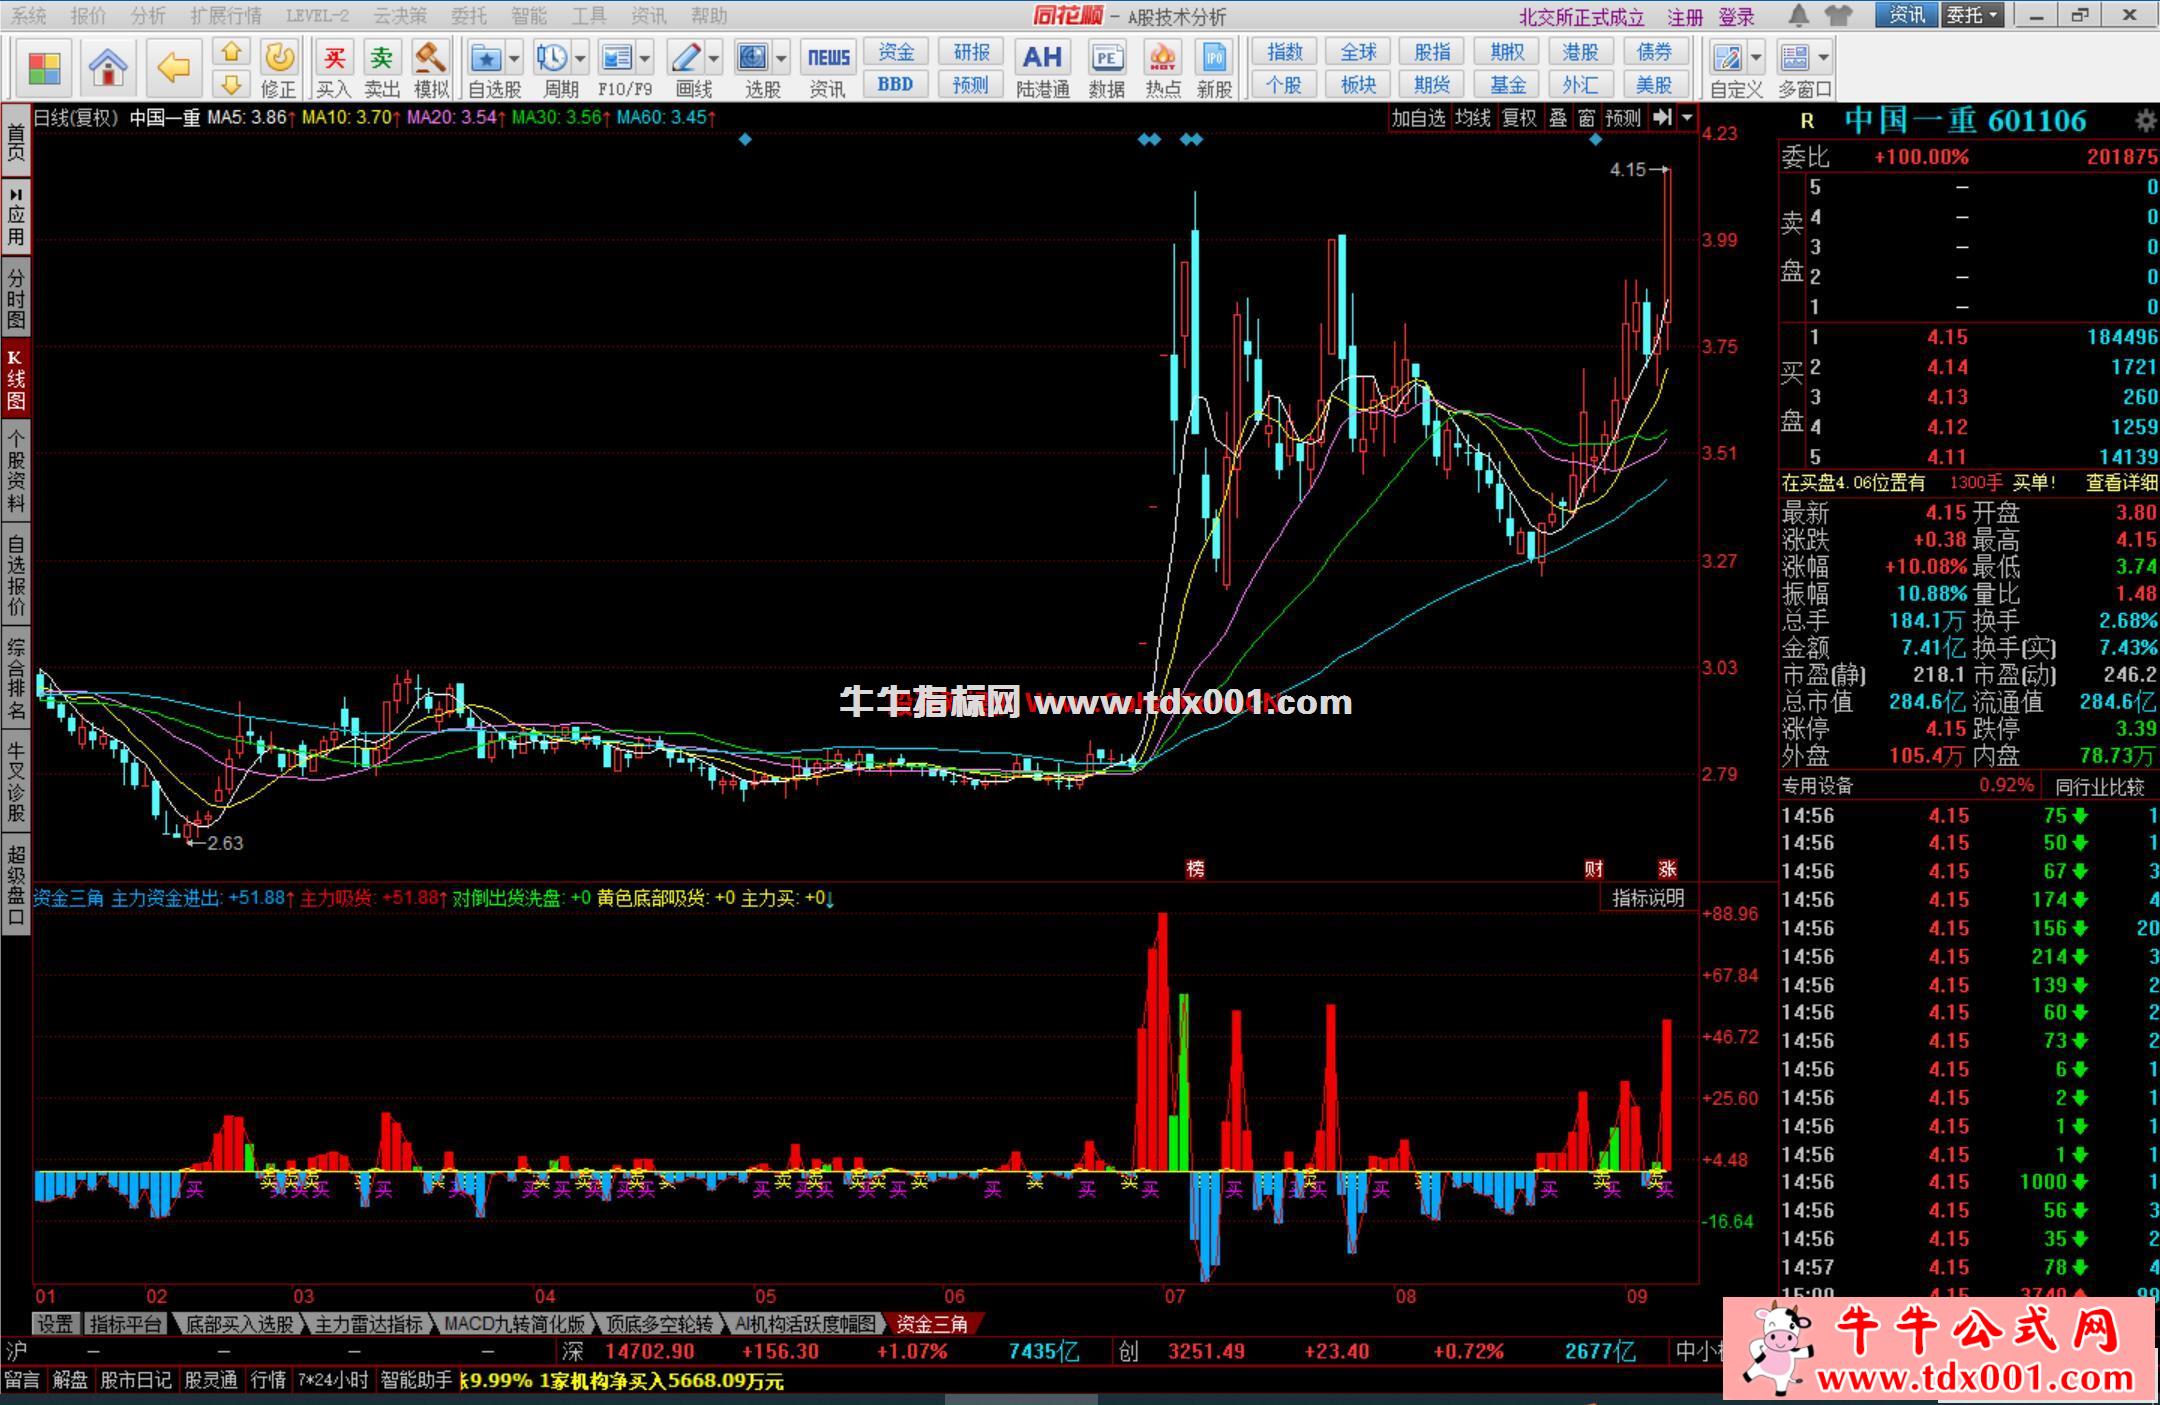Open the 热点 hot flame icon
The height and width of the screenshot is (1405, 2160).
pos(1162,57)
